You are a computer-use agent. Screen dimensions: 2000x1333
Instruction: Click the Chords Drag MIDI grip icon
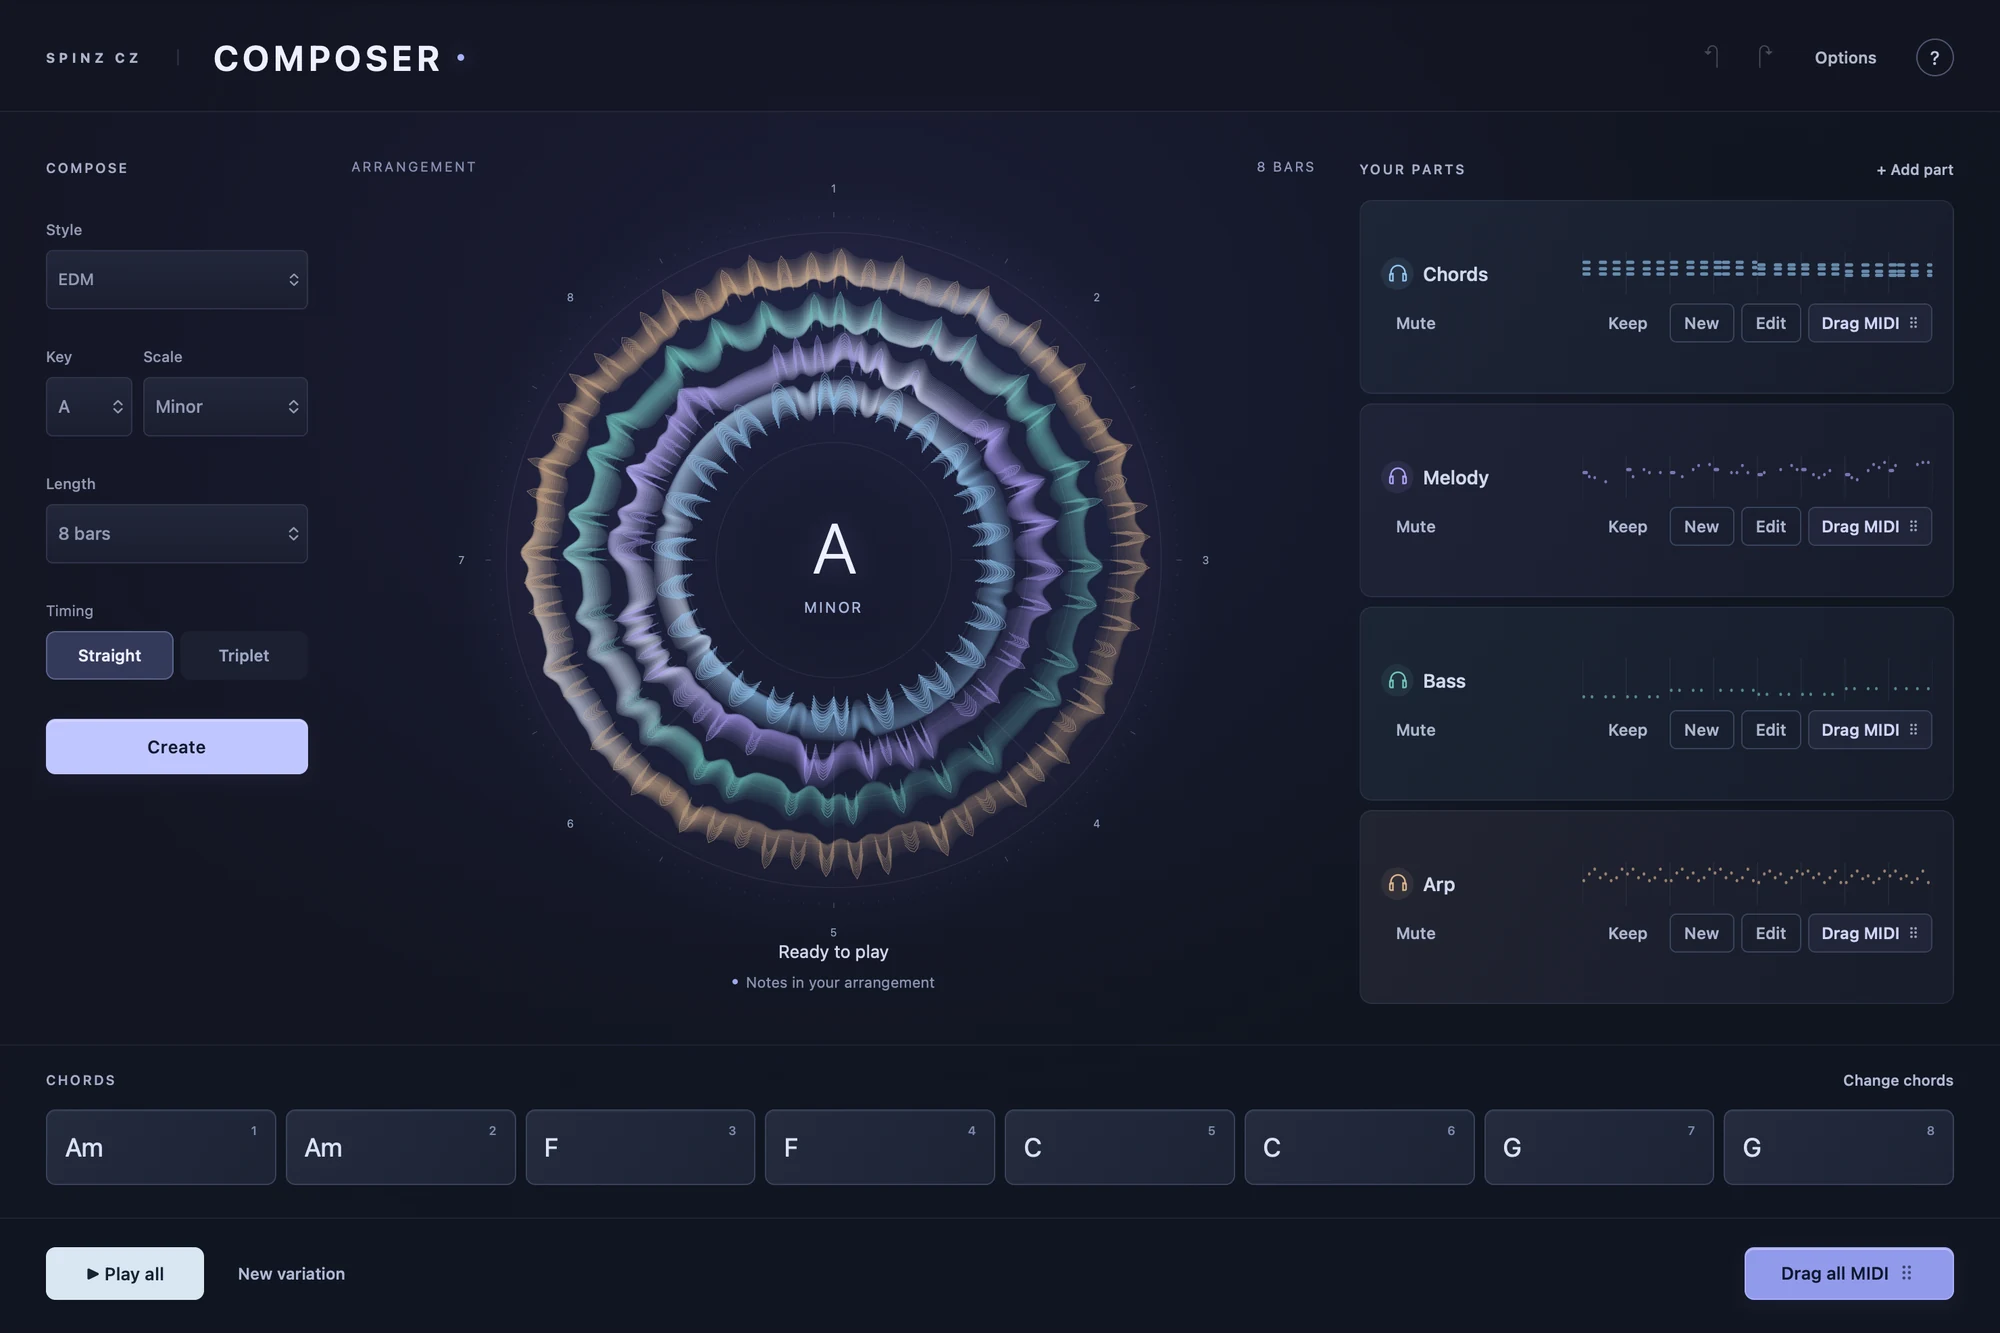[x=1913, y=323]
